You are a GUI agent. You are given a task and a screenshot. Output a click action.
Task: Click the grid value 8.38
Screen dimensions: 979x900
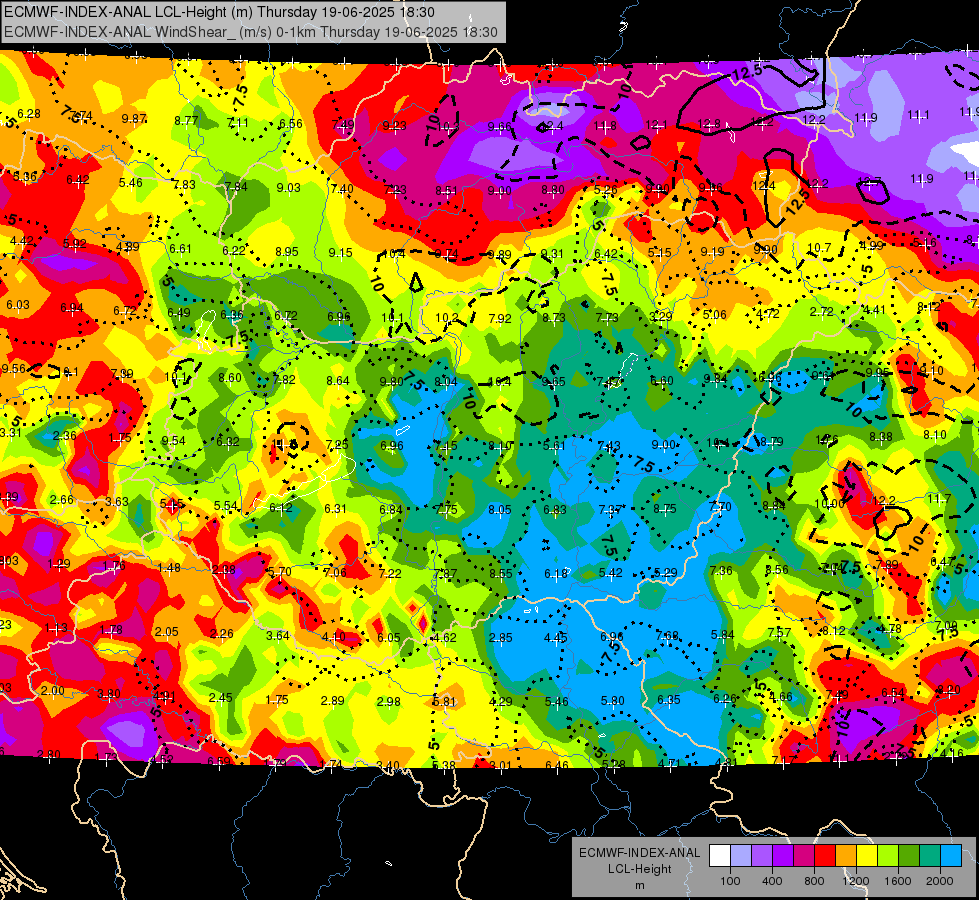coord(880,437)
